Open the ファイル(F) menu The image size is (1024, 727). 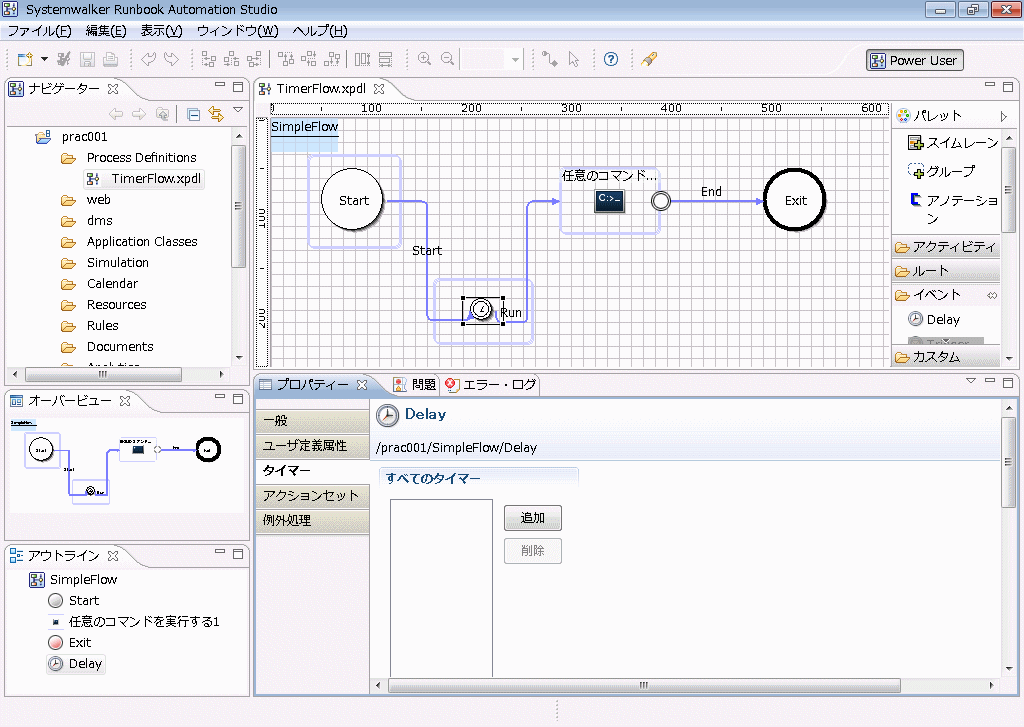coord(39,31)
